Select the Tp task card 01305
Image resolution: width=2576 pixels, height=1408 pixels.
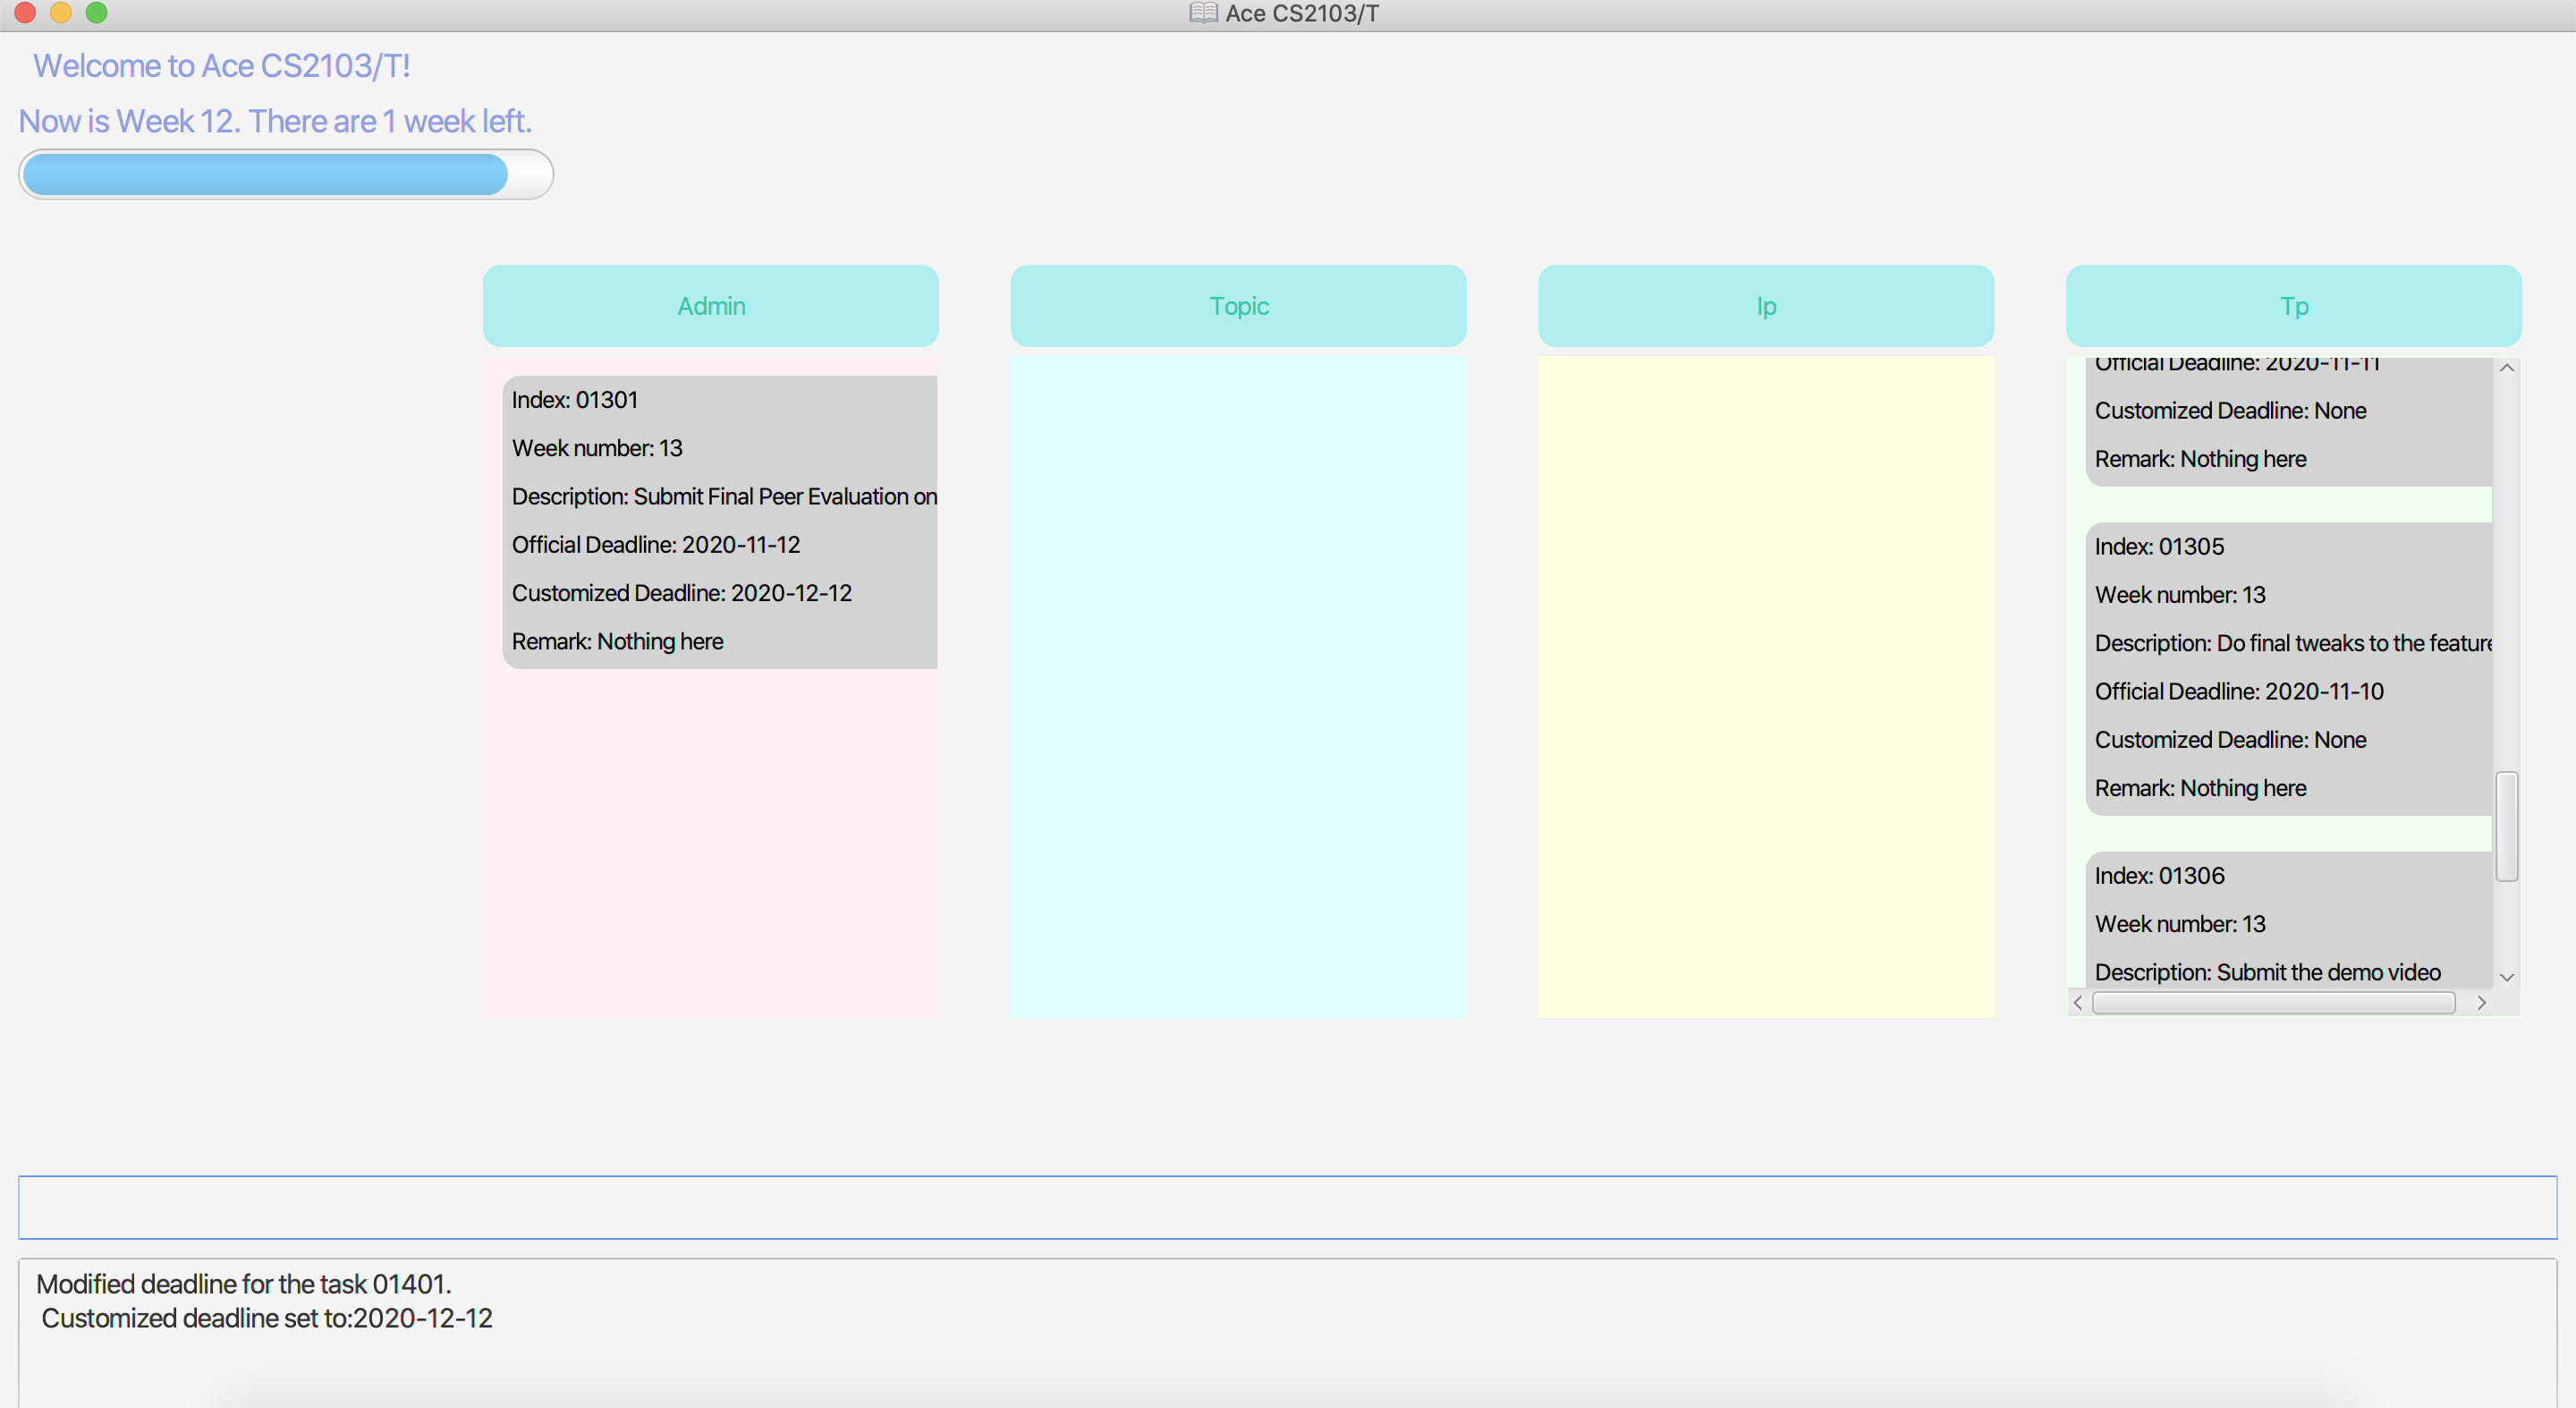(2288, 668)
